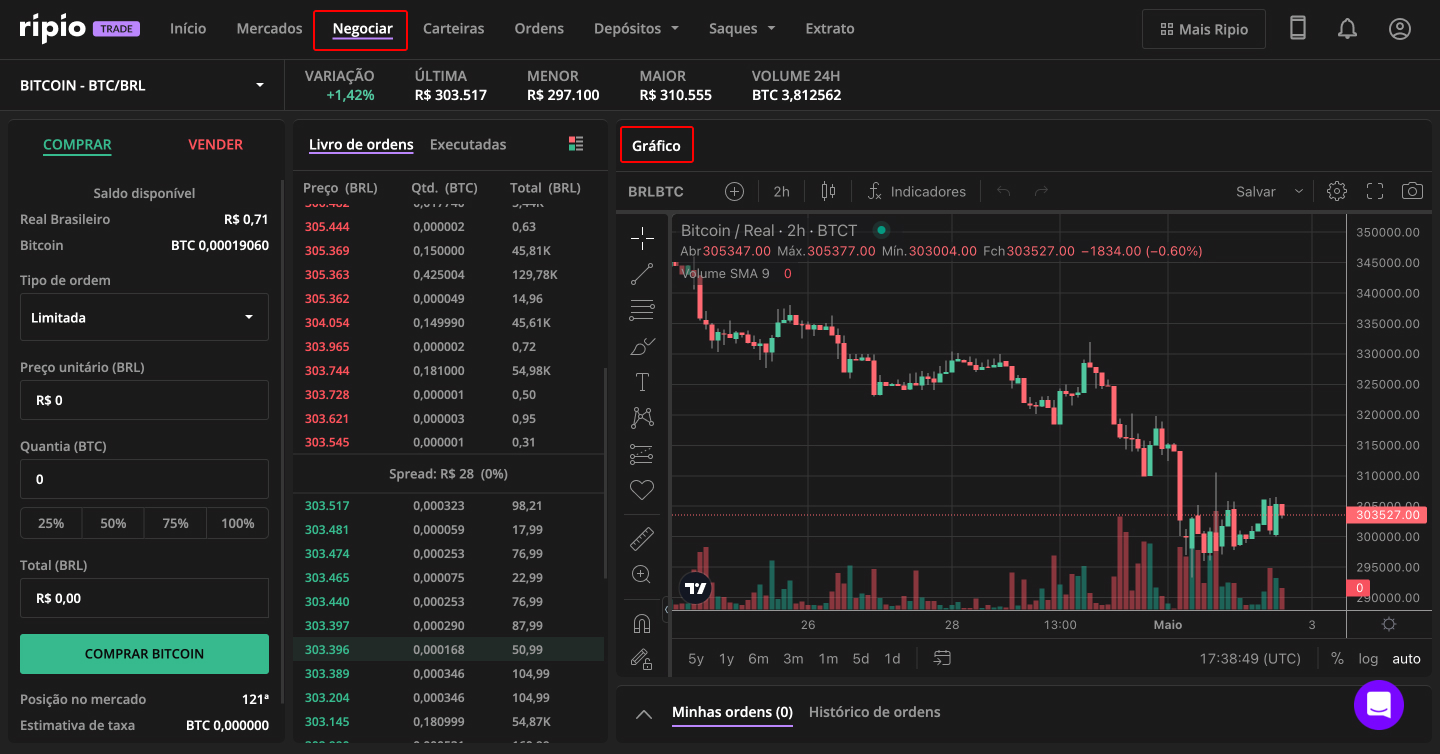Toggle magnet mode for drawings
This screenshot has width=1440, height=754.
[642, 624]
